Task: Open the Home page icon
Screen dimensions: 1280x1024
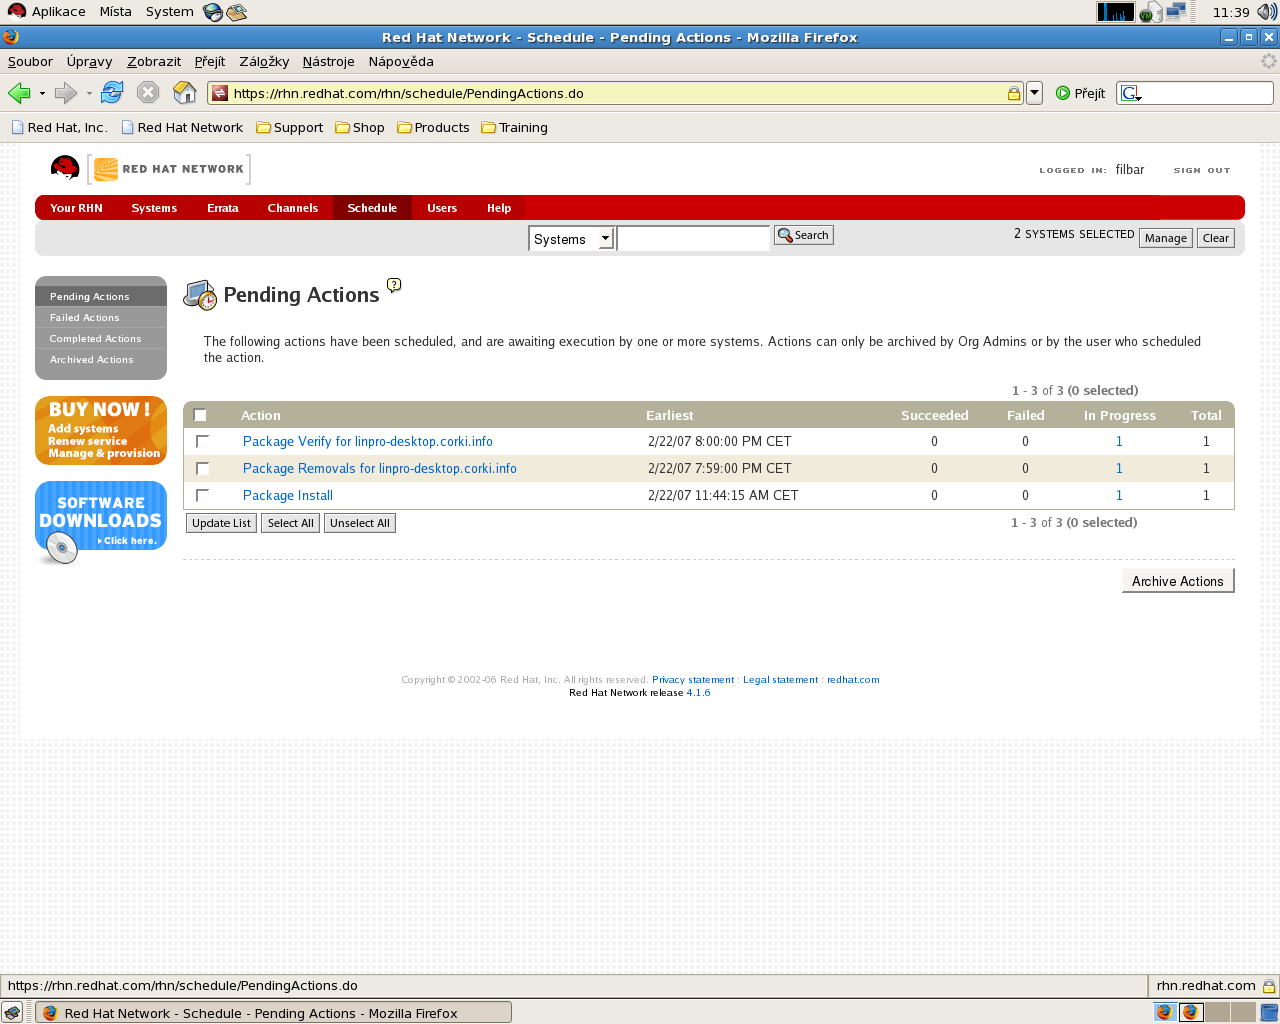Action: click(x=185, y=93)
